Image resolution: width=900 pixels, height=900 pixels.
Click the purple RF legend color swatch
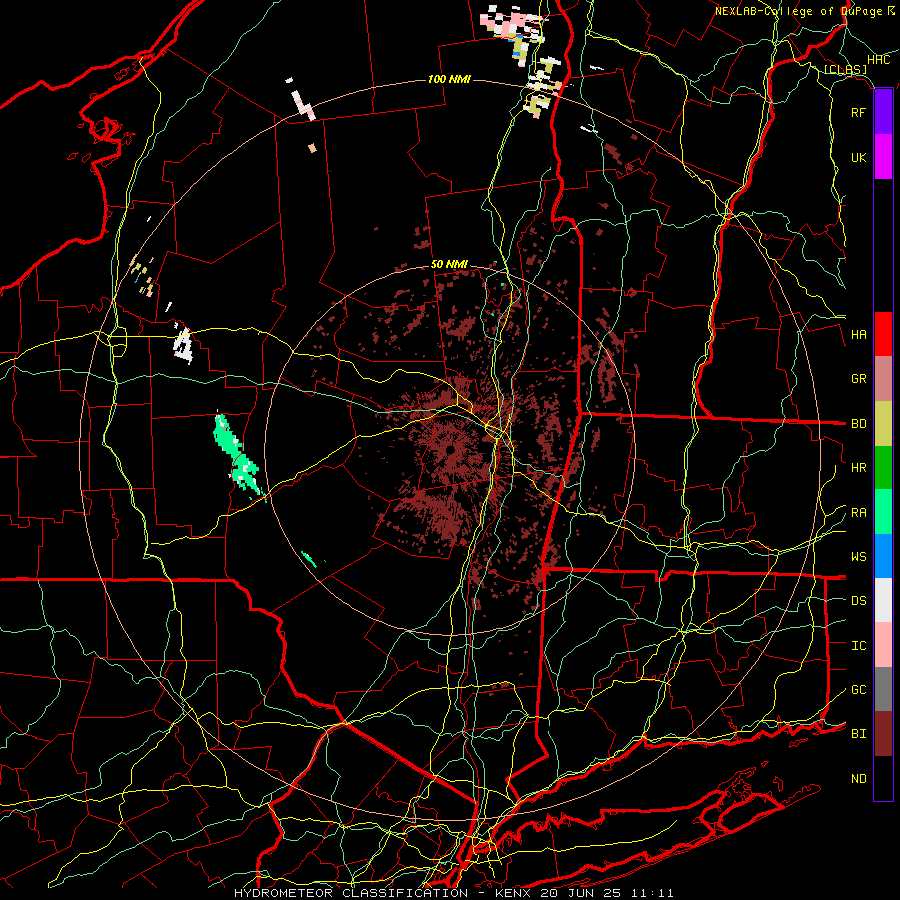point(883,112)
